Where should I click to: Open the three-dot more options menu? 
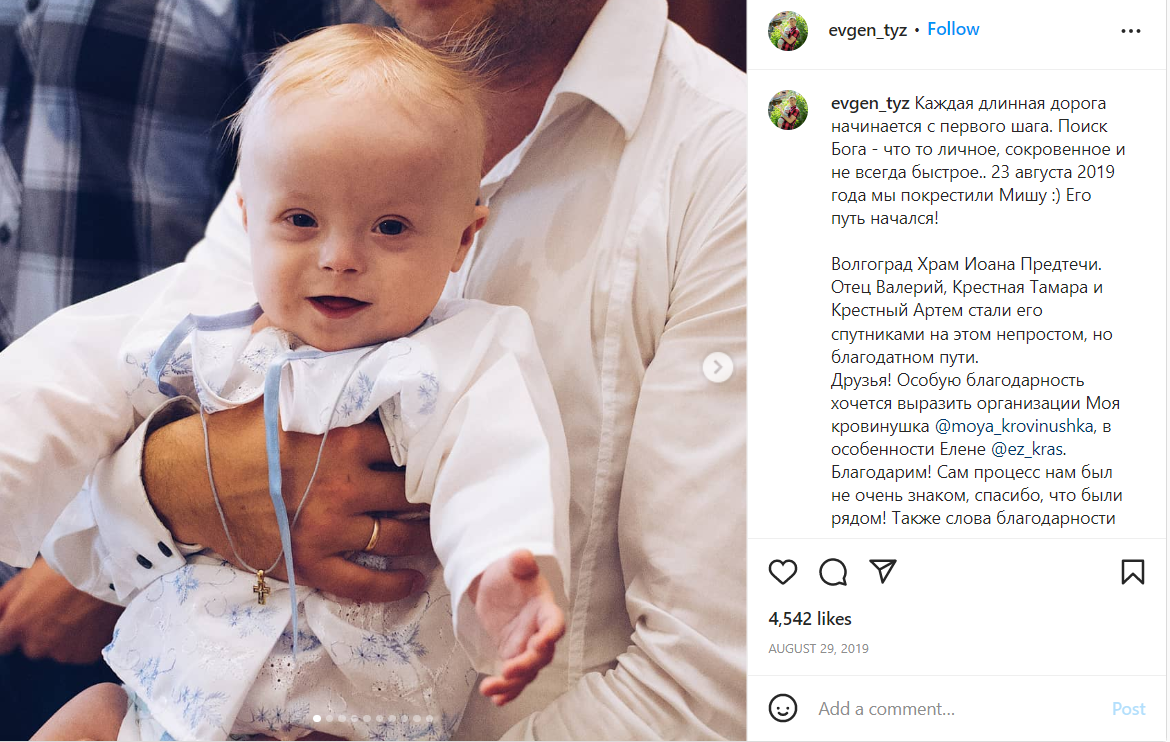click(1130, 31)
